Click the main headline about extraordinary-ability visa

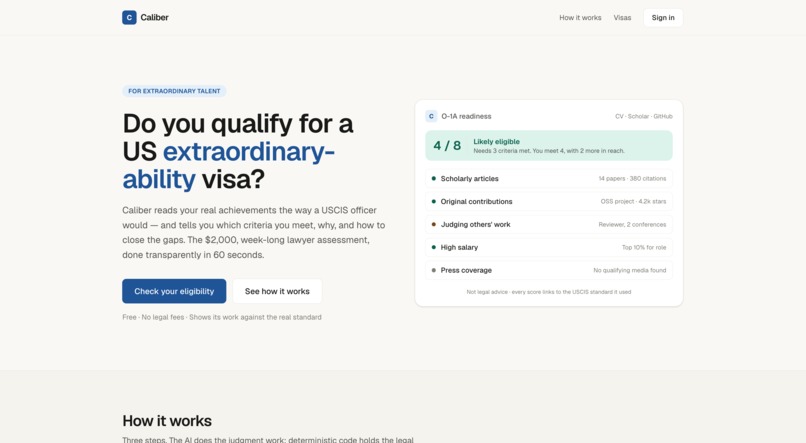click(238, 152)
